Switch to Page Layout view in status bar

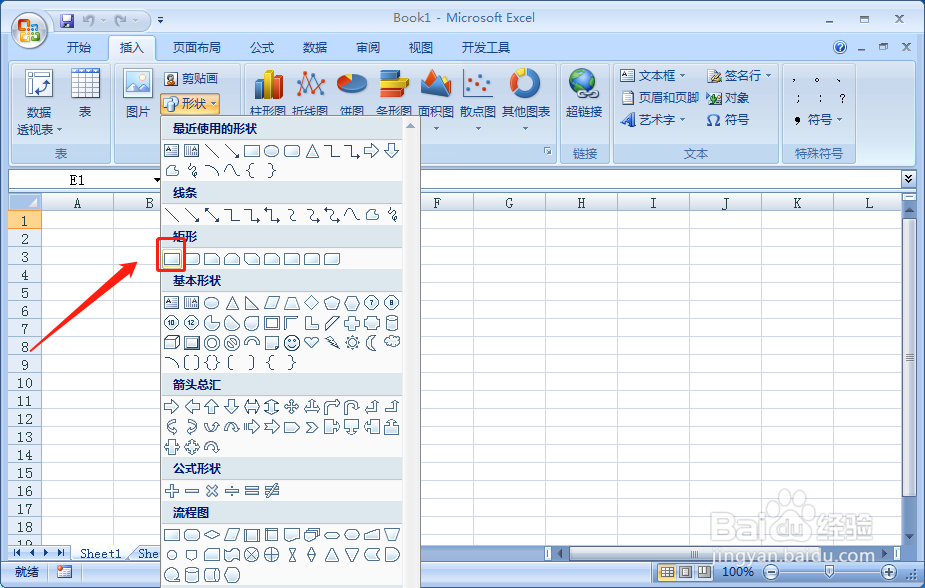click(685, 571)
